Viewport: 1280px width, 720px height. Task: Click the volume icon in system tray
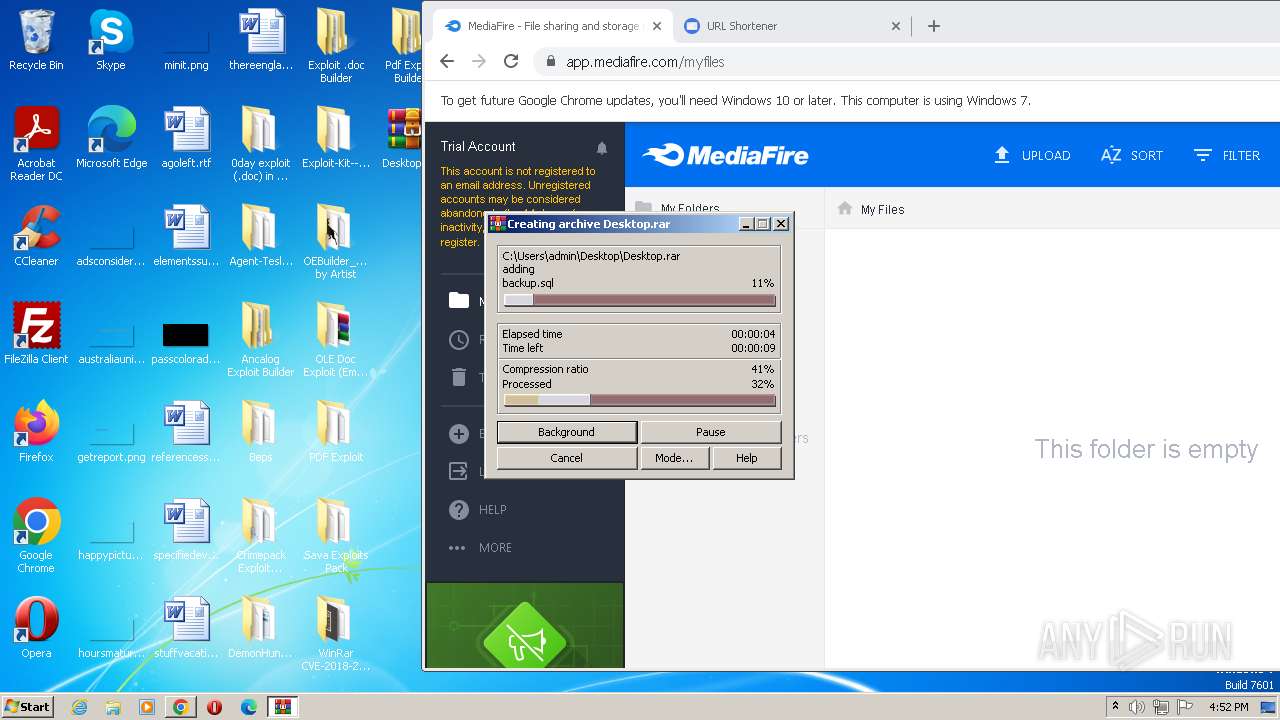tap(1137, 707)
